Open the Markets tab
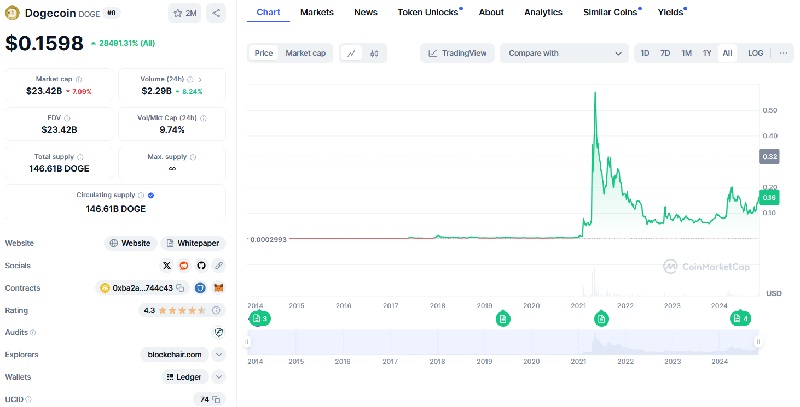Viewport: 800px width, 407px height. [317, 12]
